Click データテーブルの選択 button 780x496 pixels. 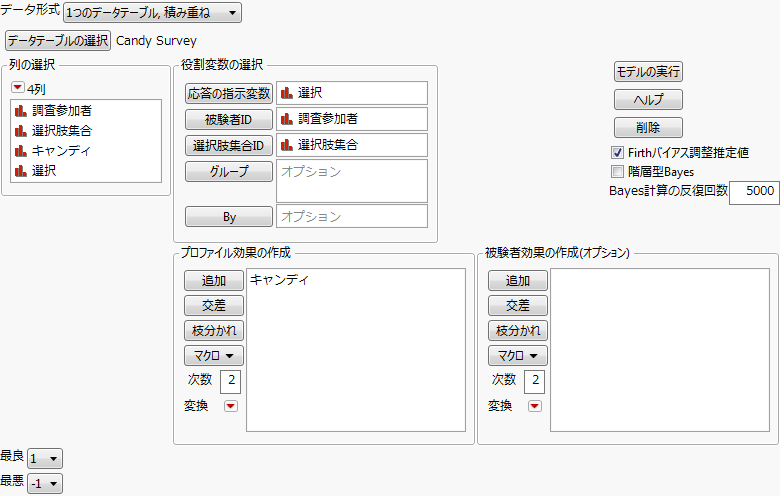point(58,40)
